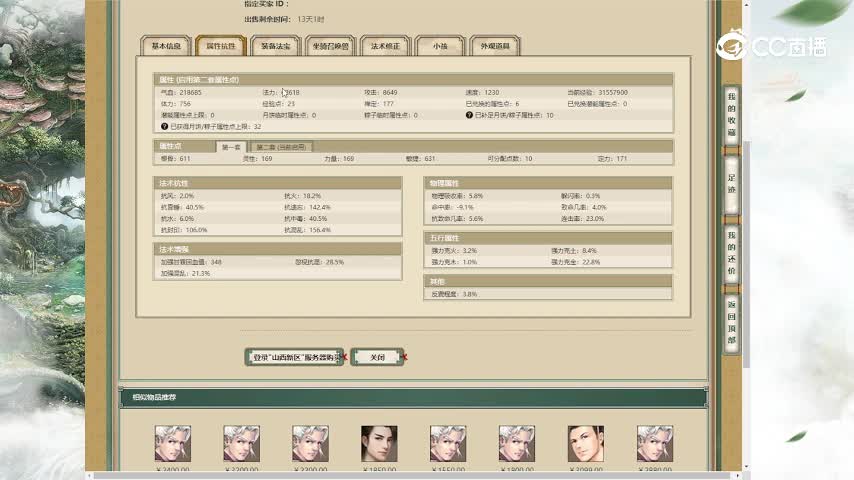Open short-haired character priced ¥2099.00

point(586,443)
